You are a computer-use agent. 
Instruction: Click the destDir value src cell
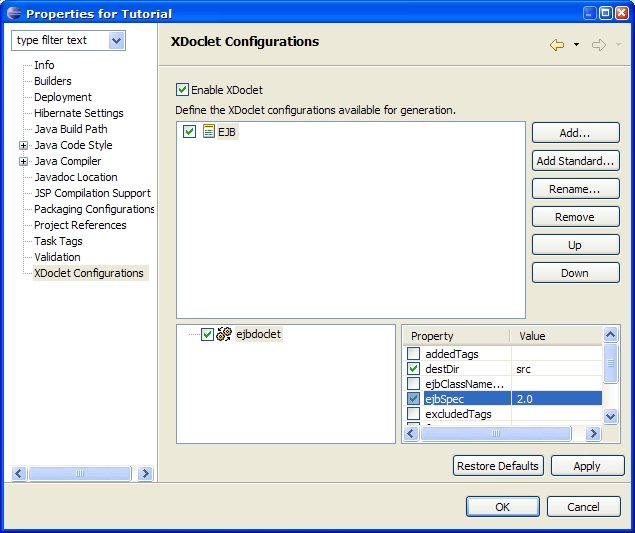(557, 369)
